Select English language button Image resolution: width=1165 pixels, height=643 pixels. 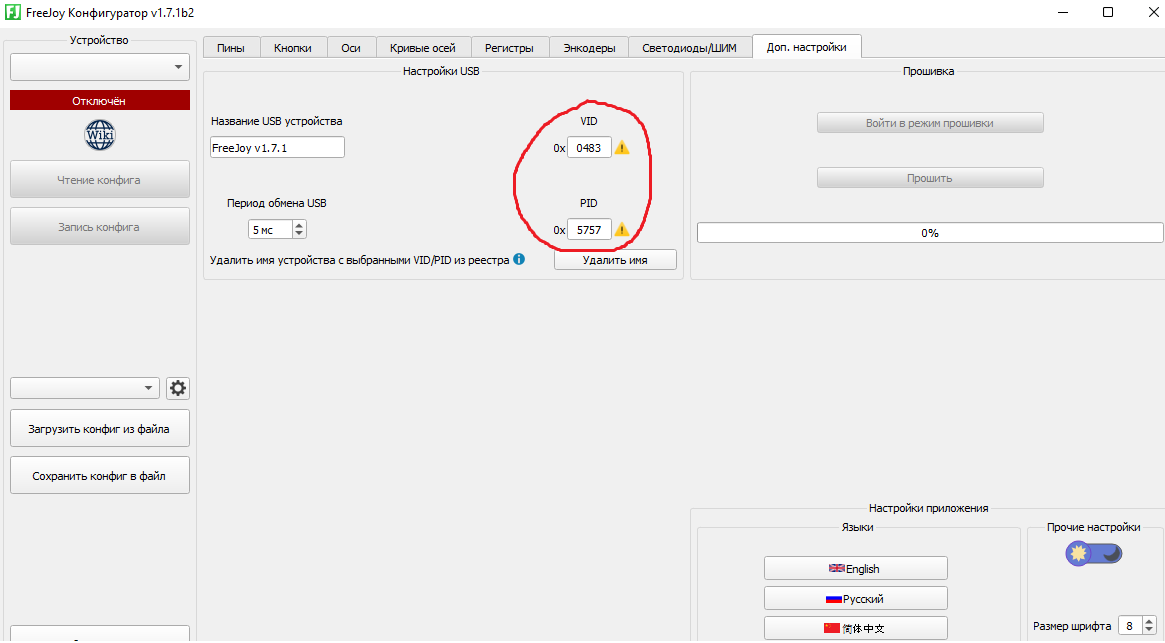point(855,569)
